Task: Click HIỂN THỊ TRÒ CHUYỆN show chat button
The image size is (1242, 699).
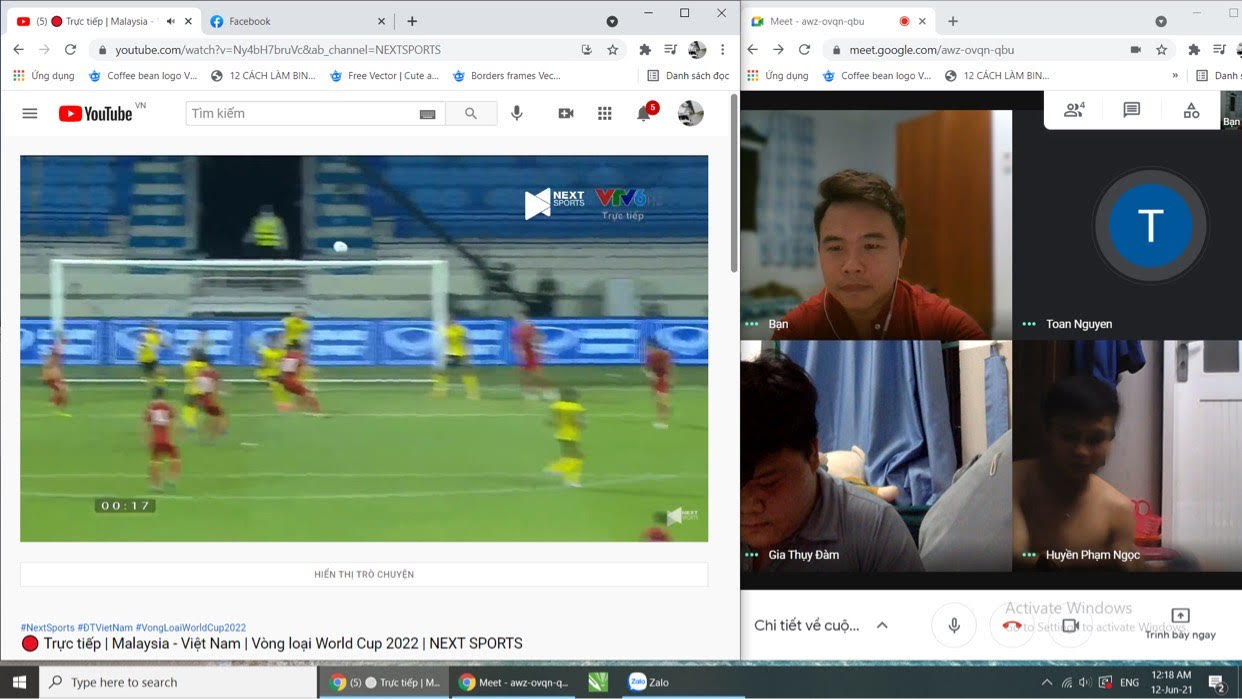Action: pos(364,575)
